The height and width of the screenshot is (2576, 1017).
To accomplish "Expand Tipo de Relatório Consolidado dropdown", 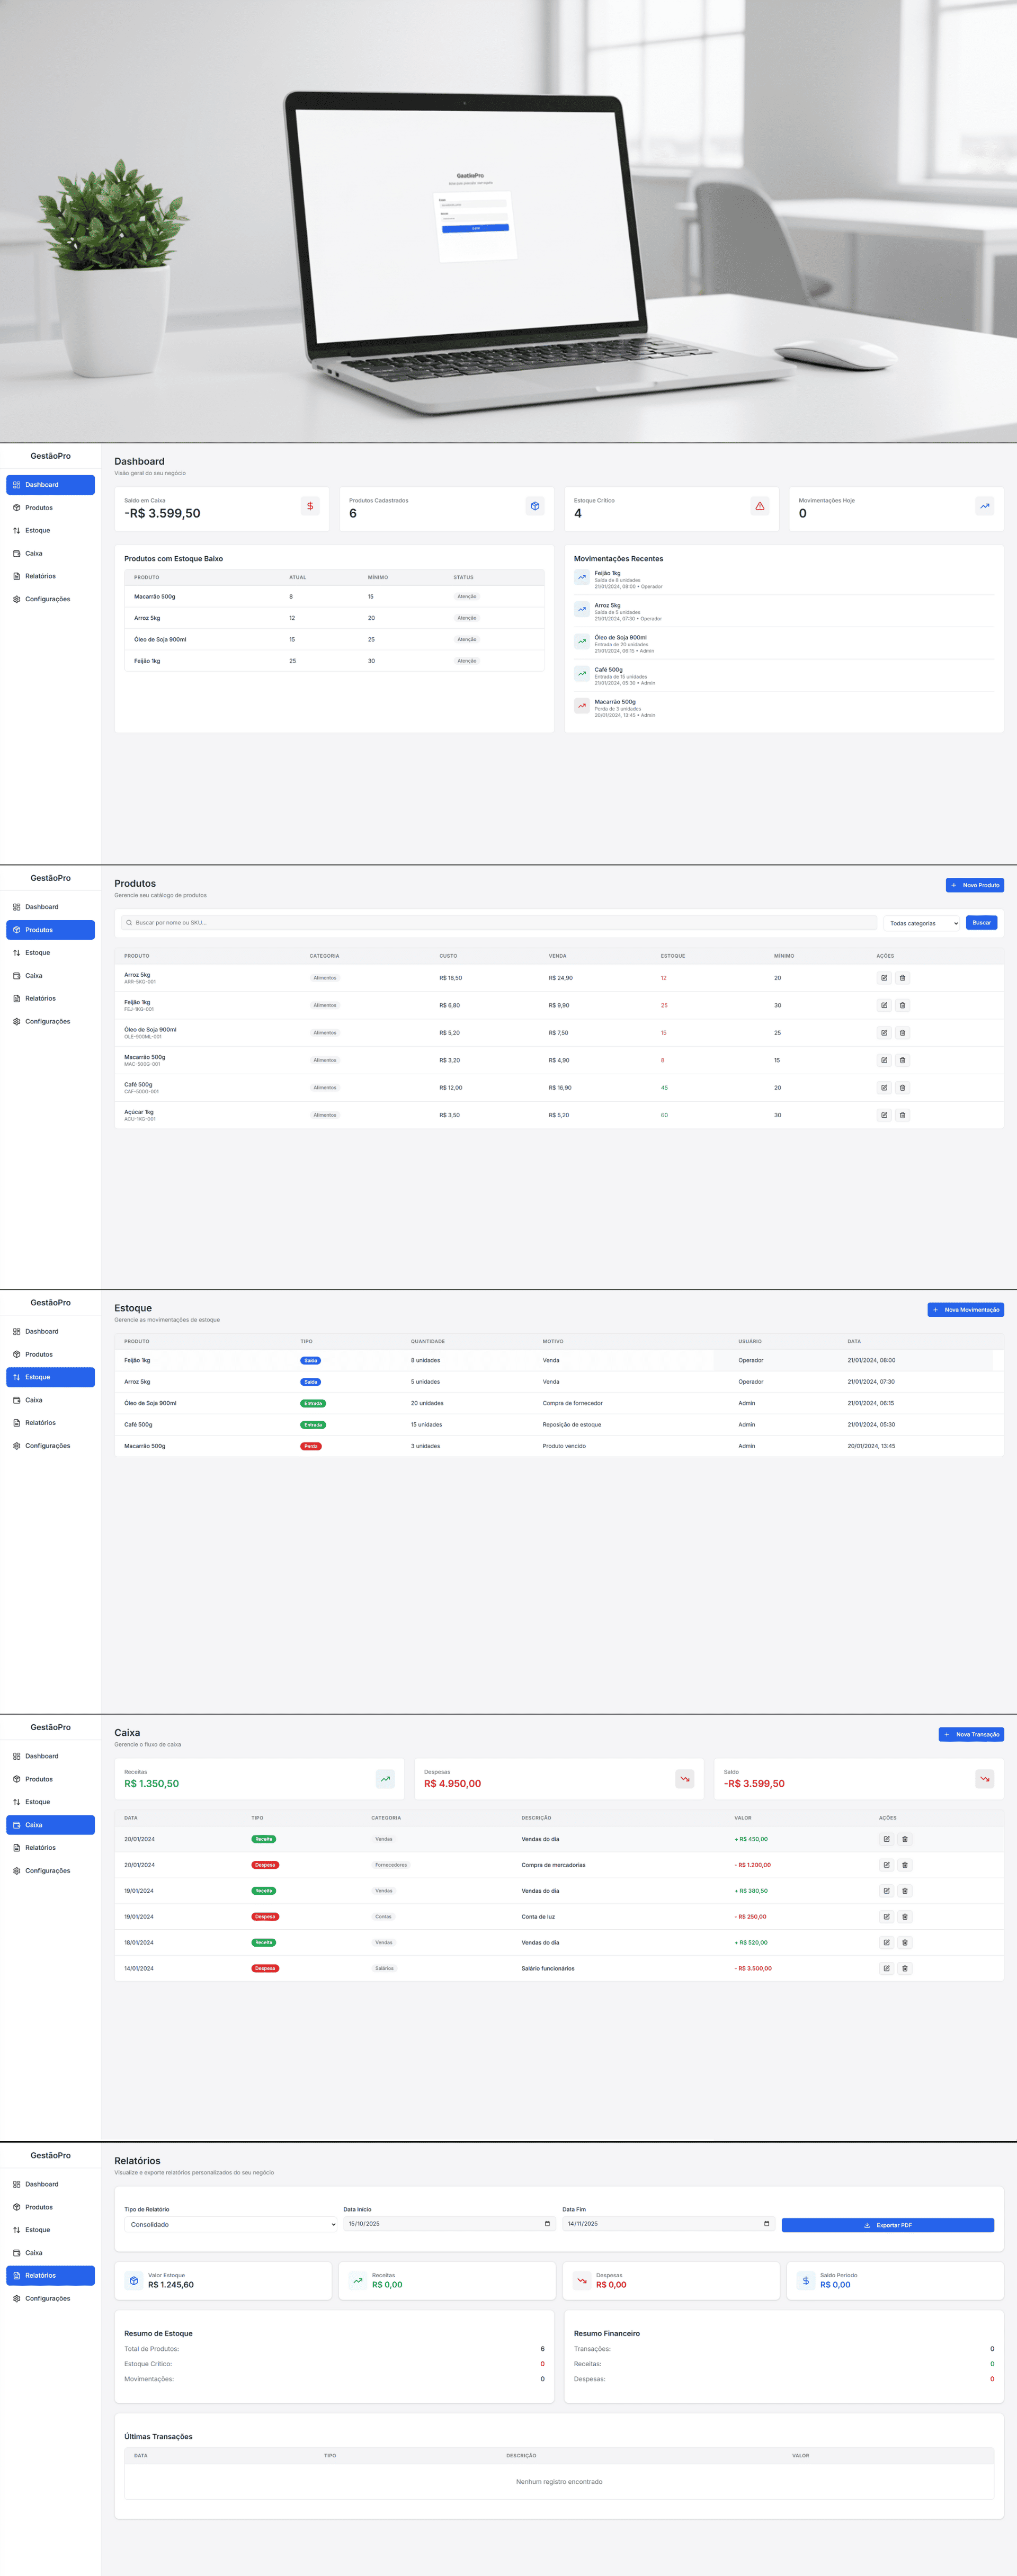I will [231, 2225].
